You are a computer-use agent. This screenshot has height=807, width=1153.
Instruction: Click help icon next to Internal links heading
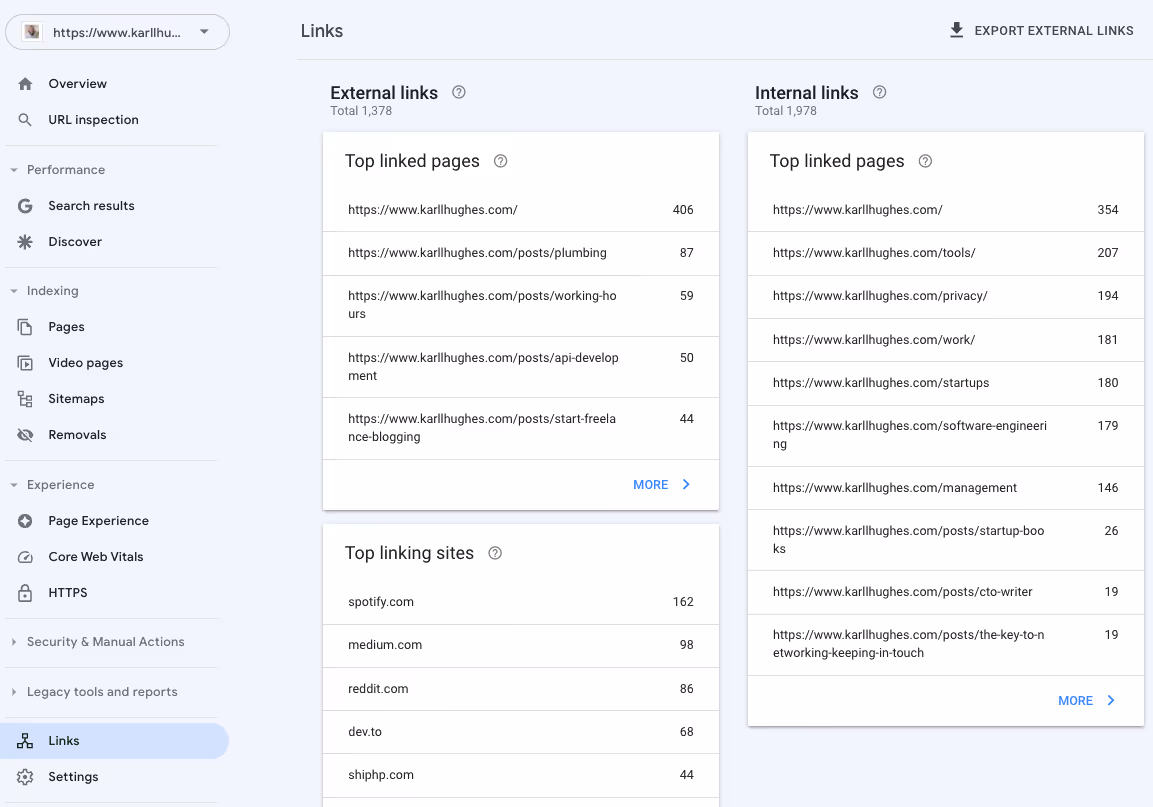point(879,92)
